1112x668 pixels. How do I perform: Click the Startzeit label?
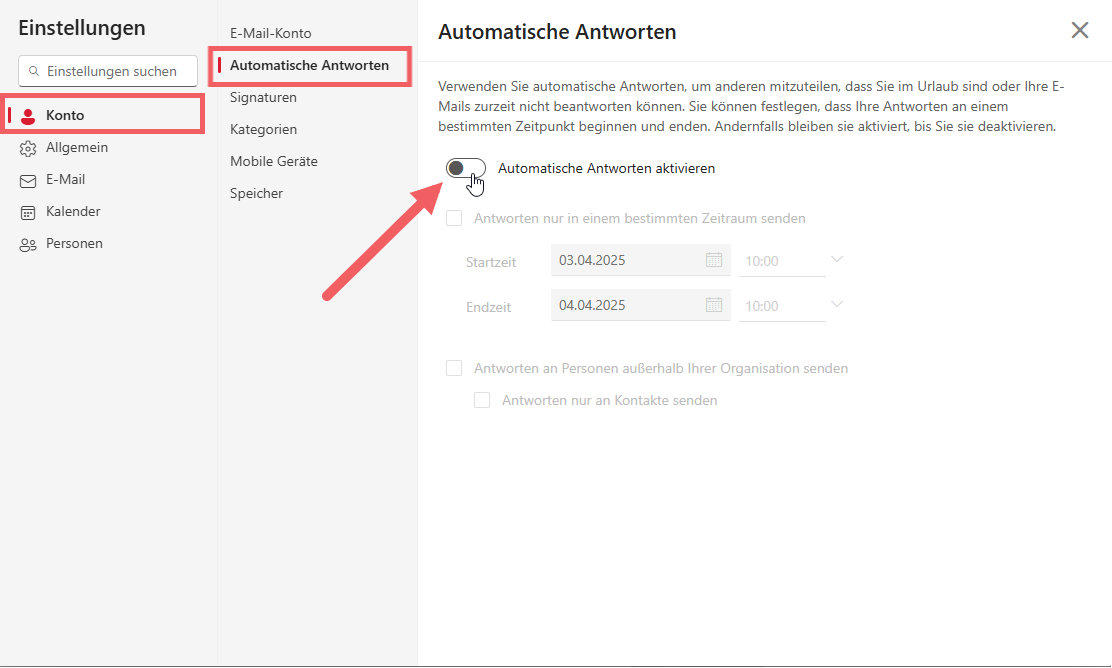coord(491,262)
